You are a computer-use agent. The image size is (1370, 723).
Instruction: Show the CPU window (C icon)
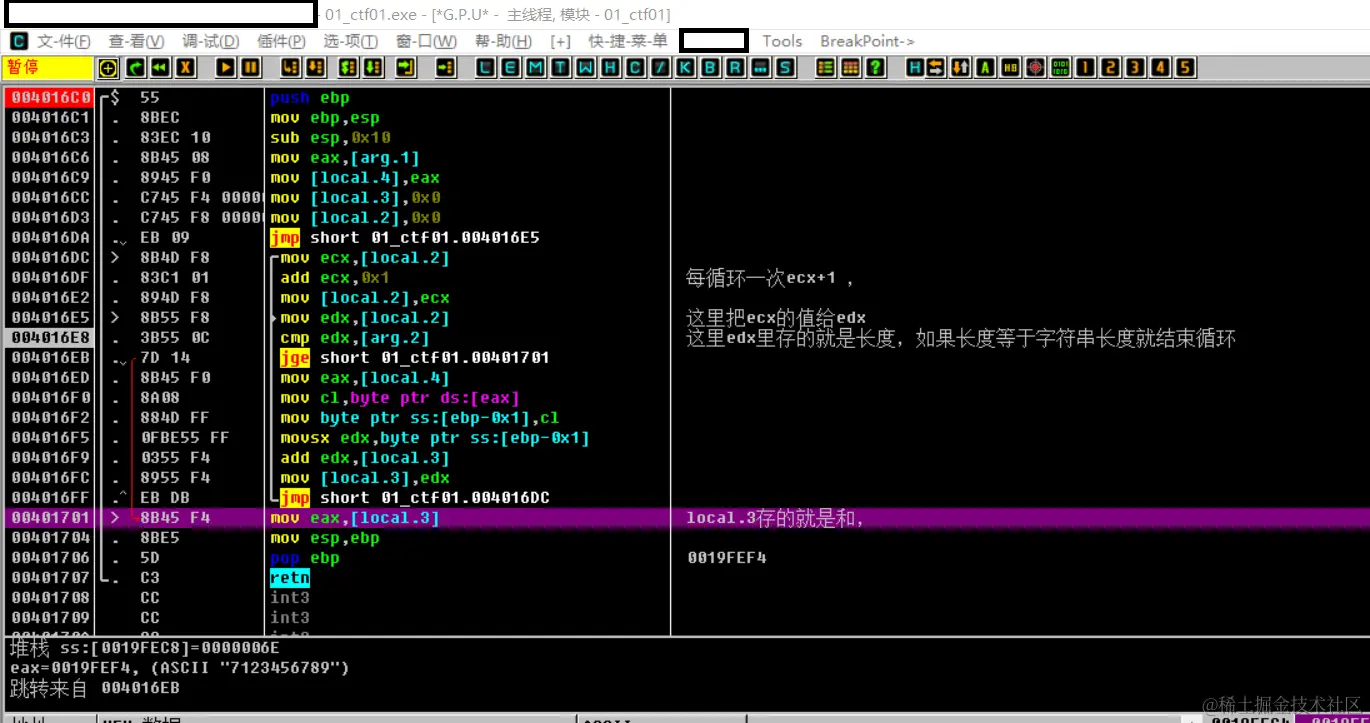point(636,68)
